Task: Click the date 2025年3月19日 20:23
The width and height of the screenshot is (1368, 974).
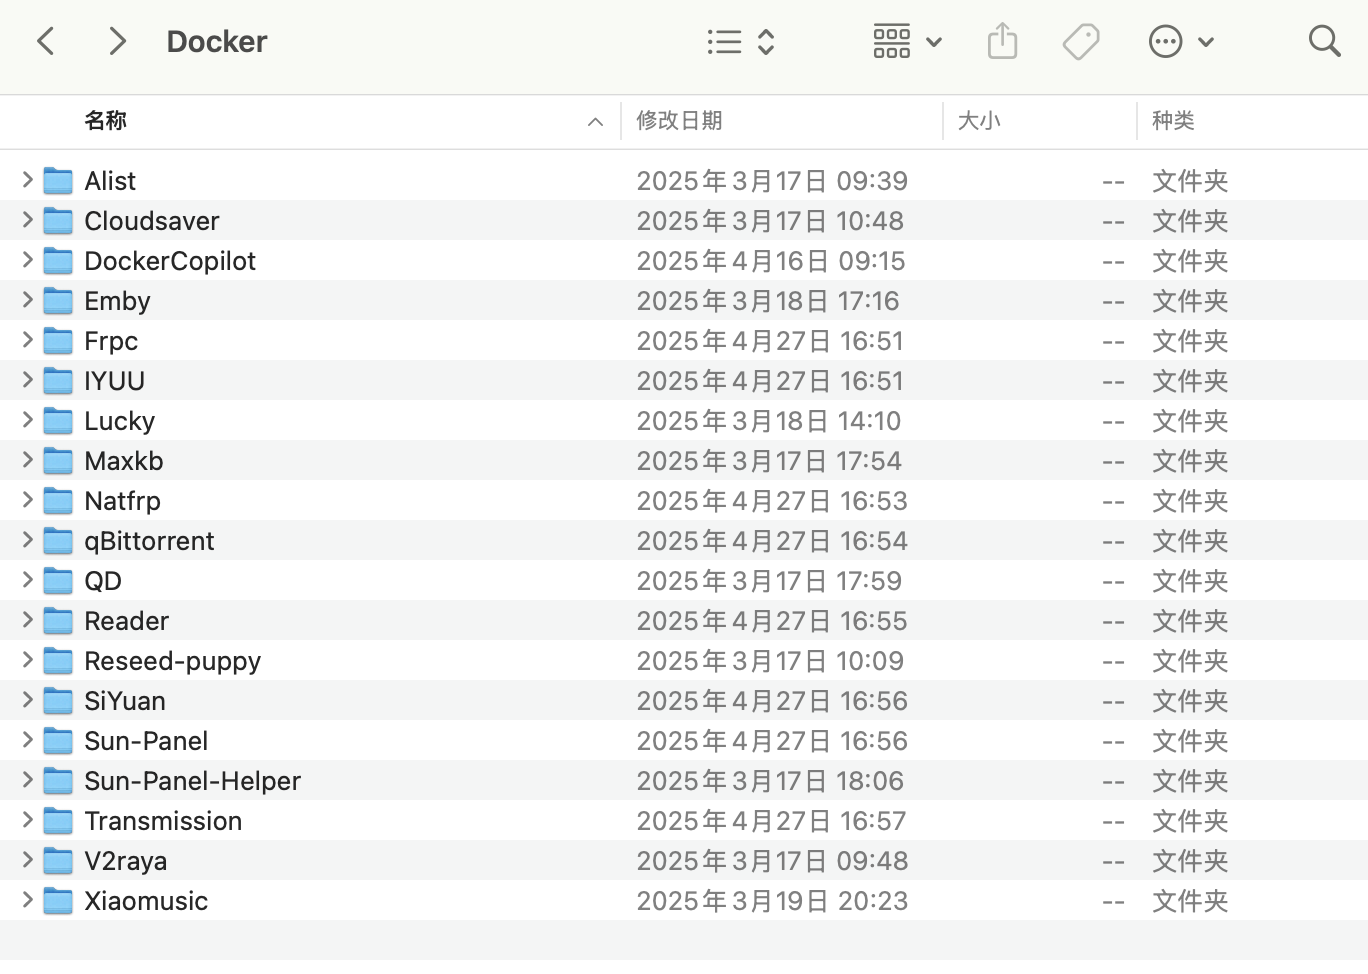Action: tap(772, 901)
